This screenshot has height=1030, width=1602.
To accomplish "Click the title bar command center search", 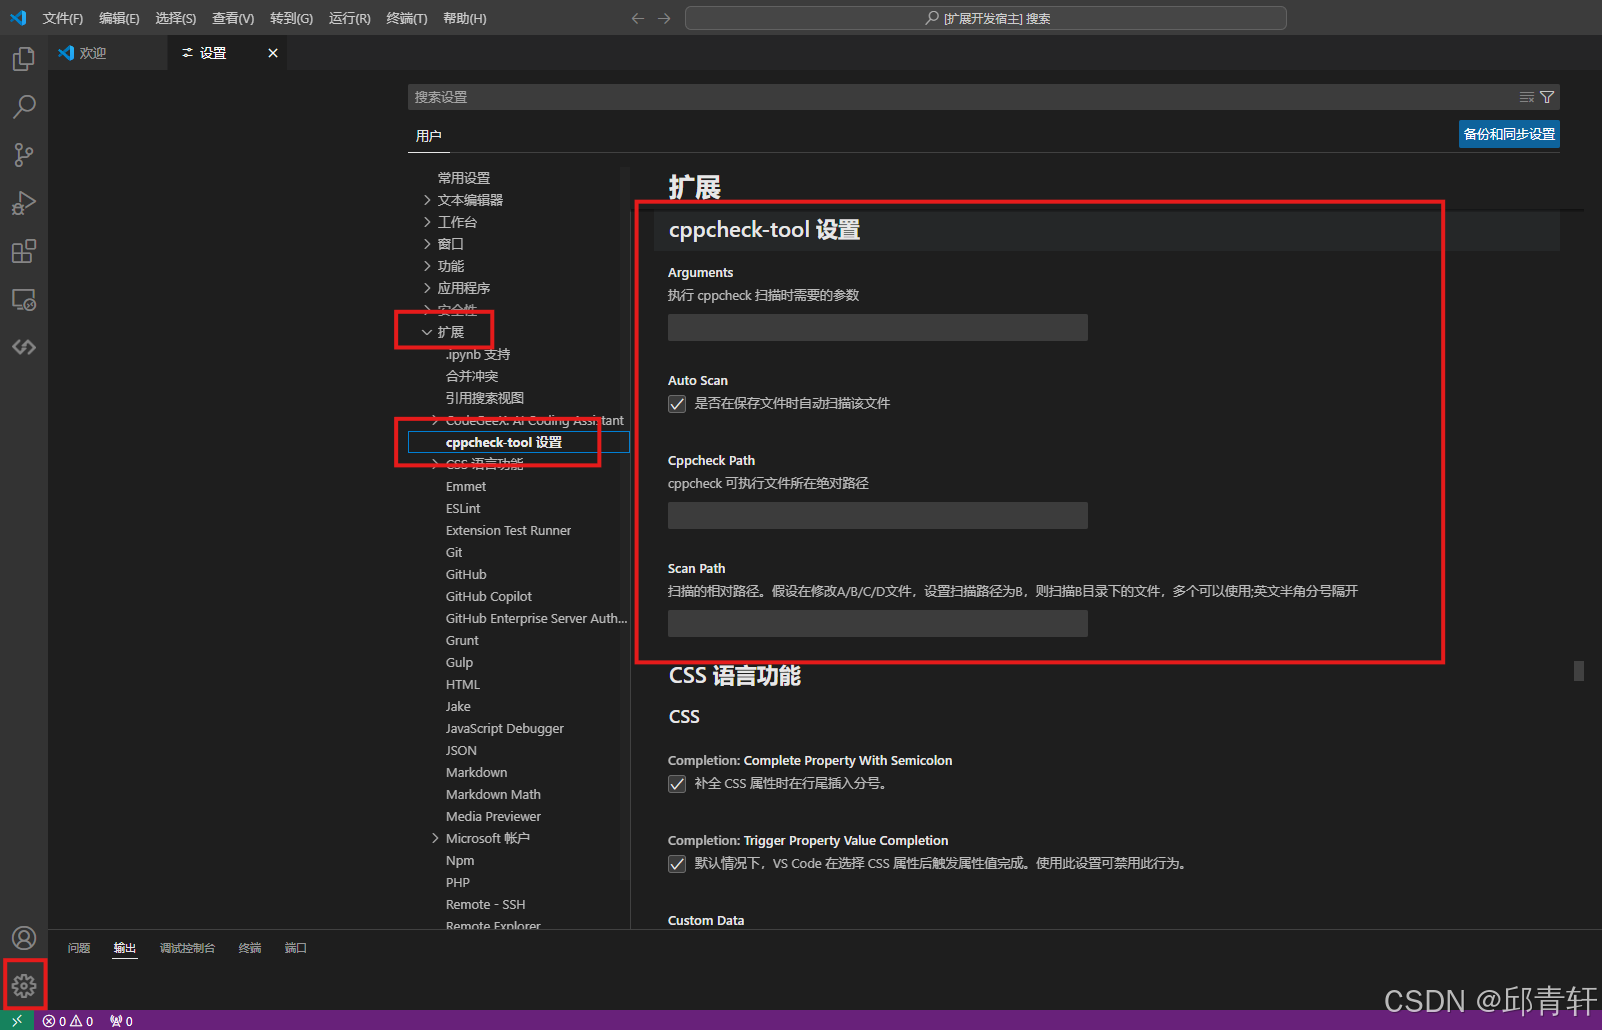I will [x=986, y=18].
